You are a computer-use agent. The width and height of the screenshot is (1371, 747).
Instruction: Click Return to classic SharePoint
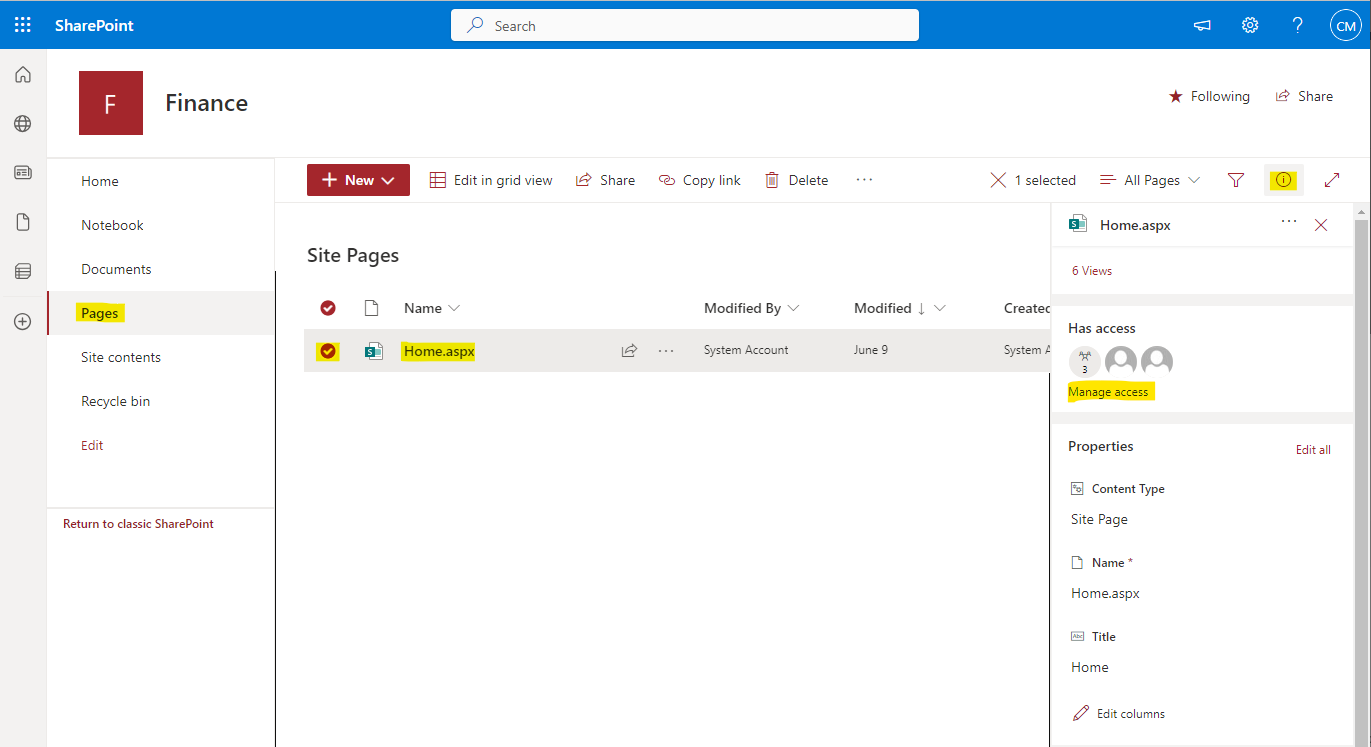(137, 523)
